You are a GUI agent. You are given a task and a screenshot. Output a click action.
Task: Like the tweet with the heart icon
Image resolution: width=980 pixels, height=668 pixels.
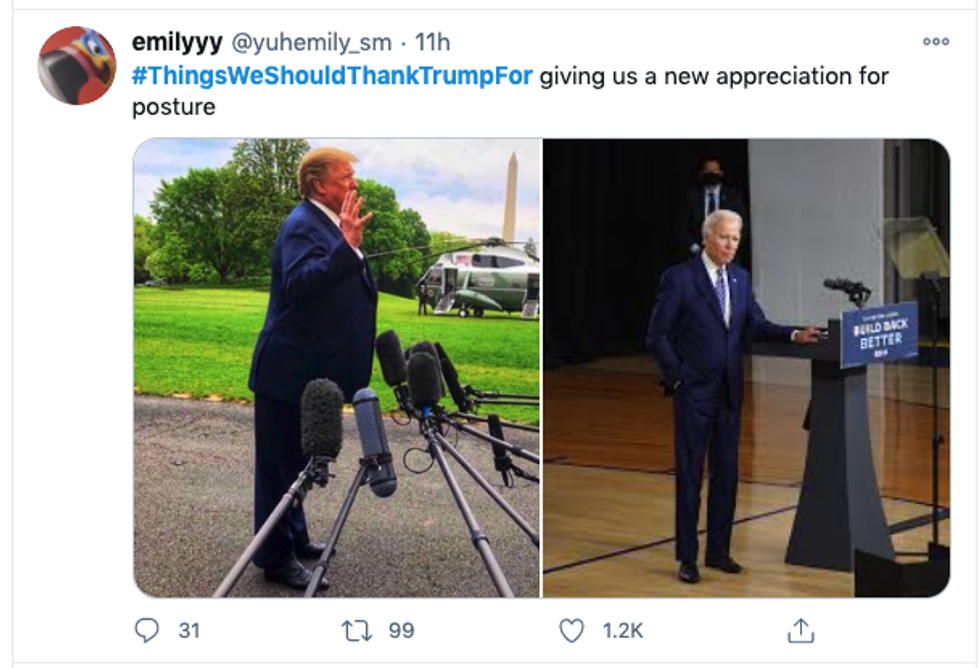point(571,630)
